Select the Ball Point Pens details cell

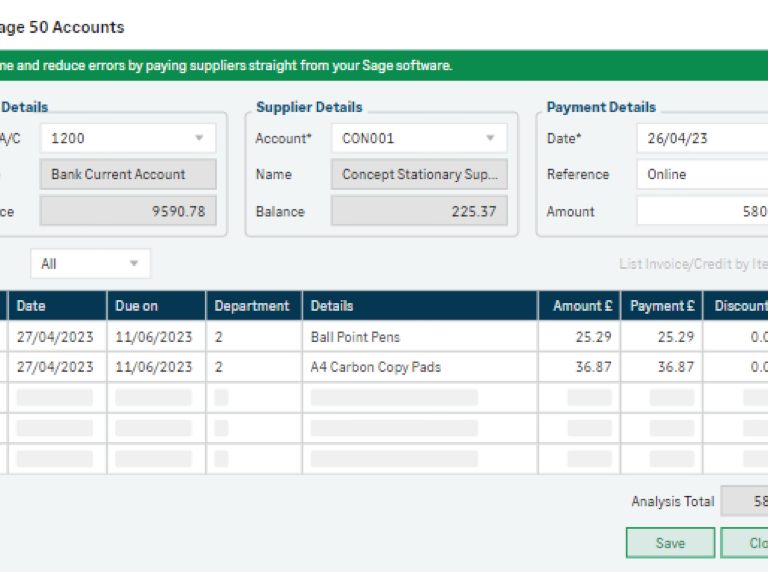420,336
